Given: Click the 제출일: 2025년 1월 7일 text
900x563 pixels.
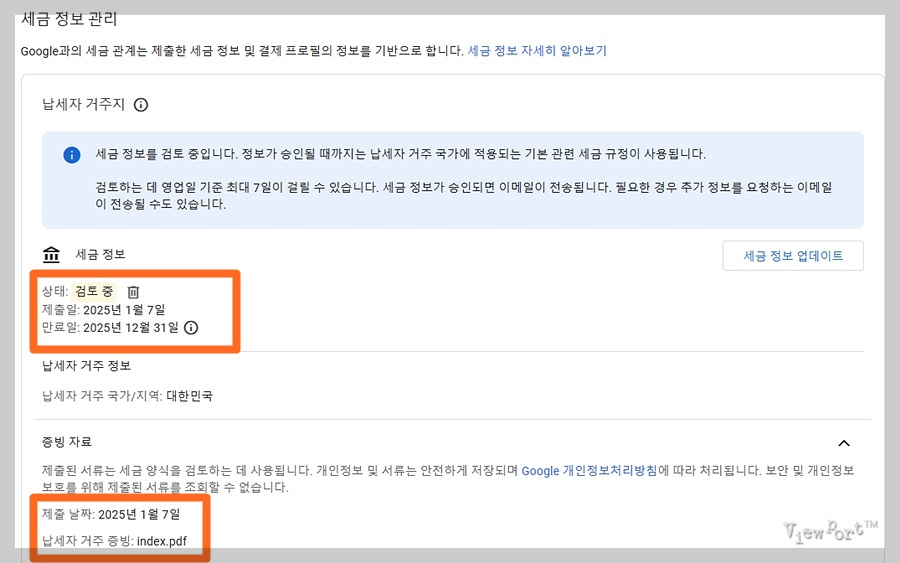Looking at the screenshot, I should click(x=103, y=310).
